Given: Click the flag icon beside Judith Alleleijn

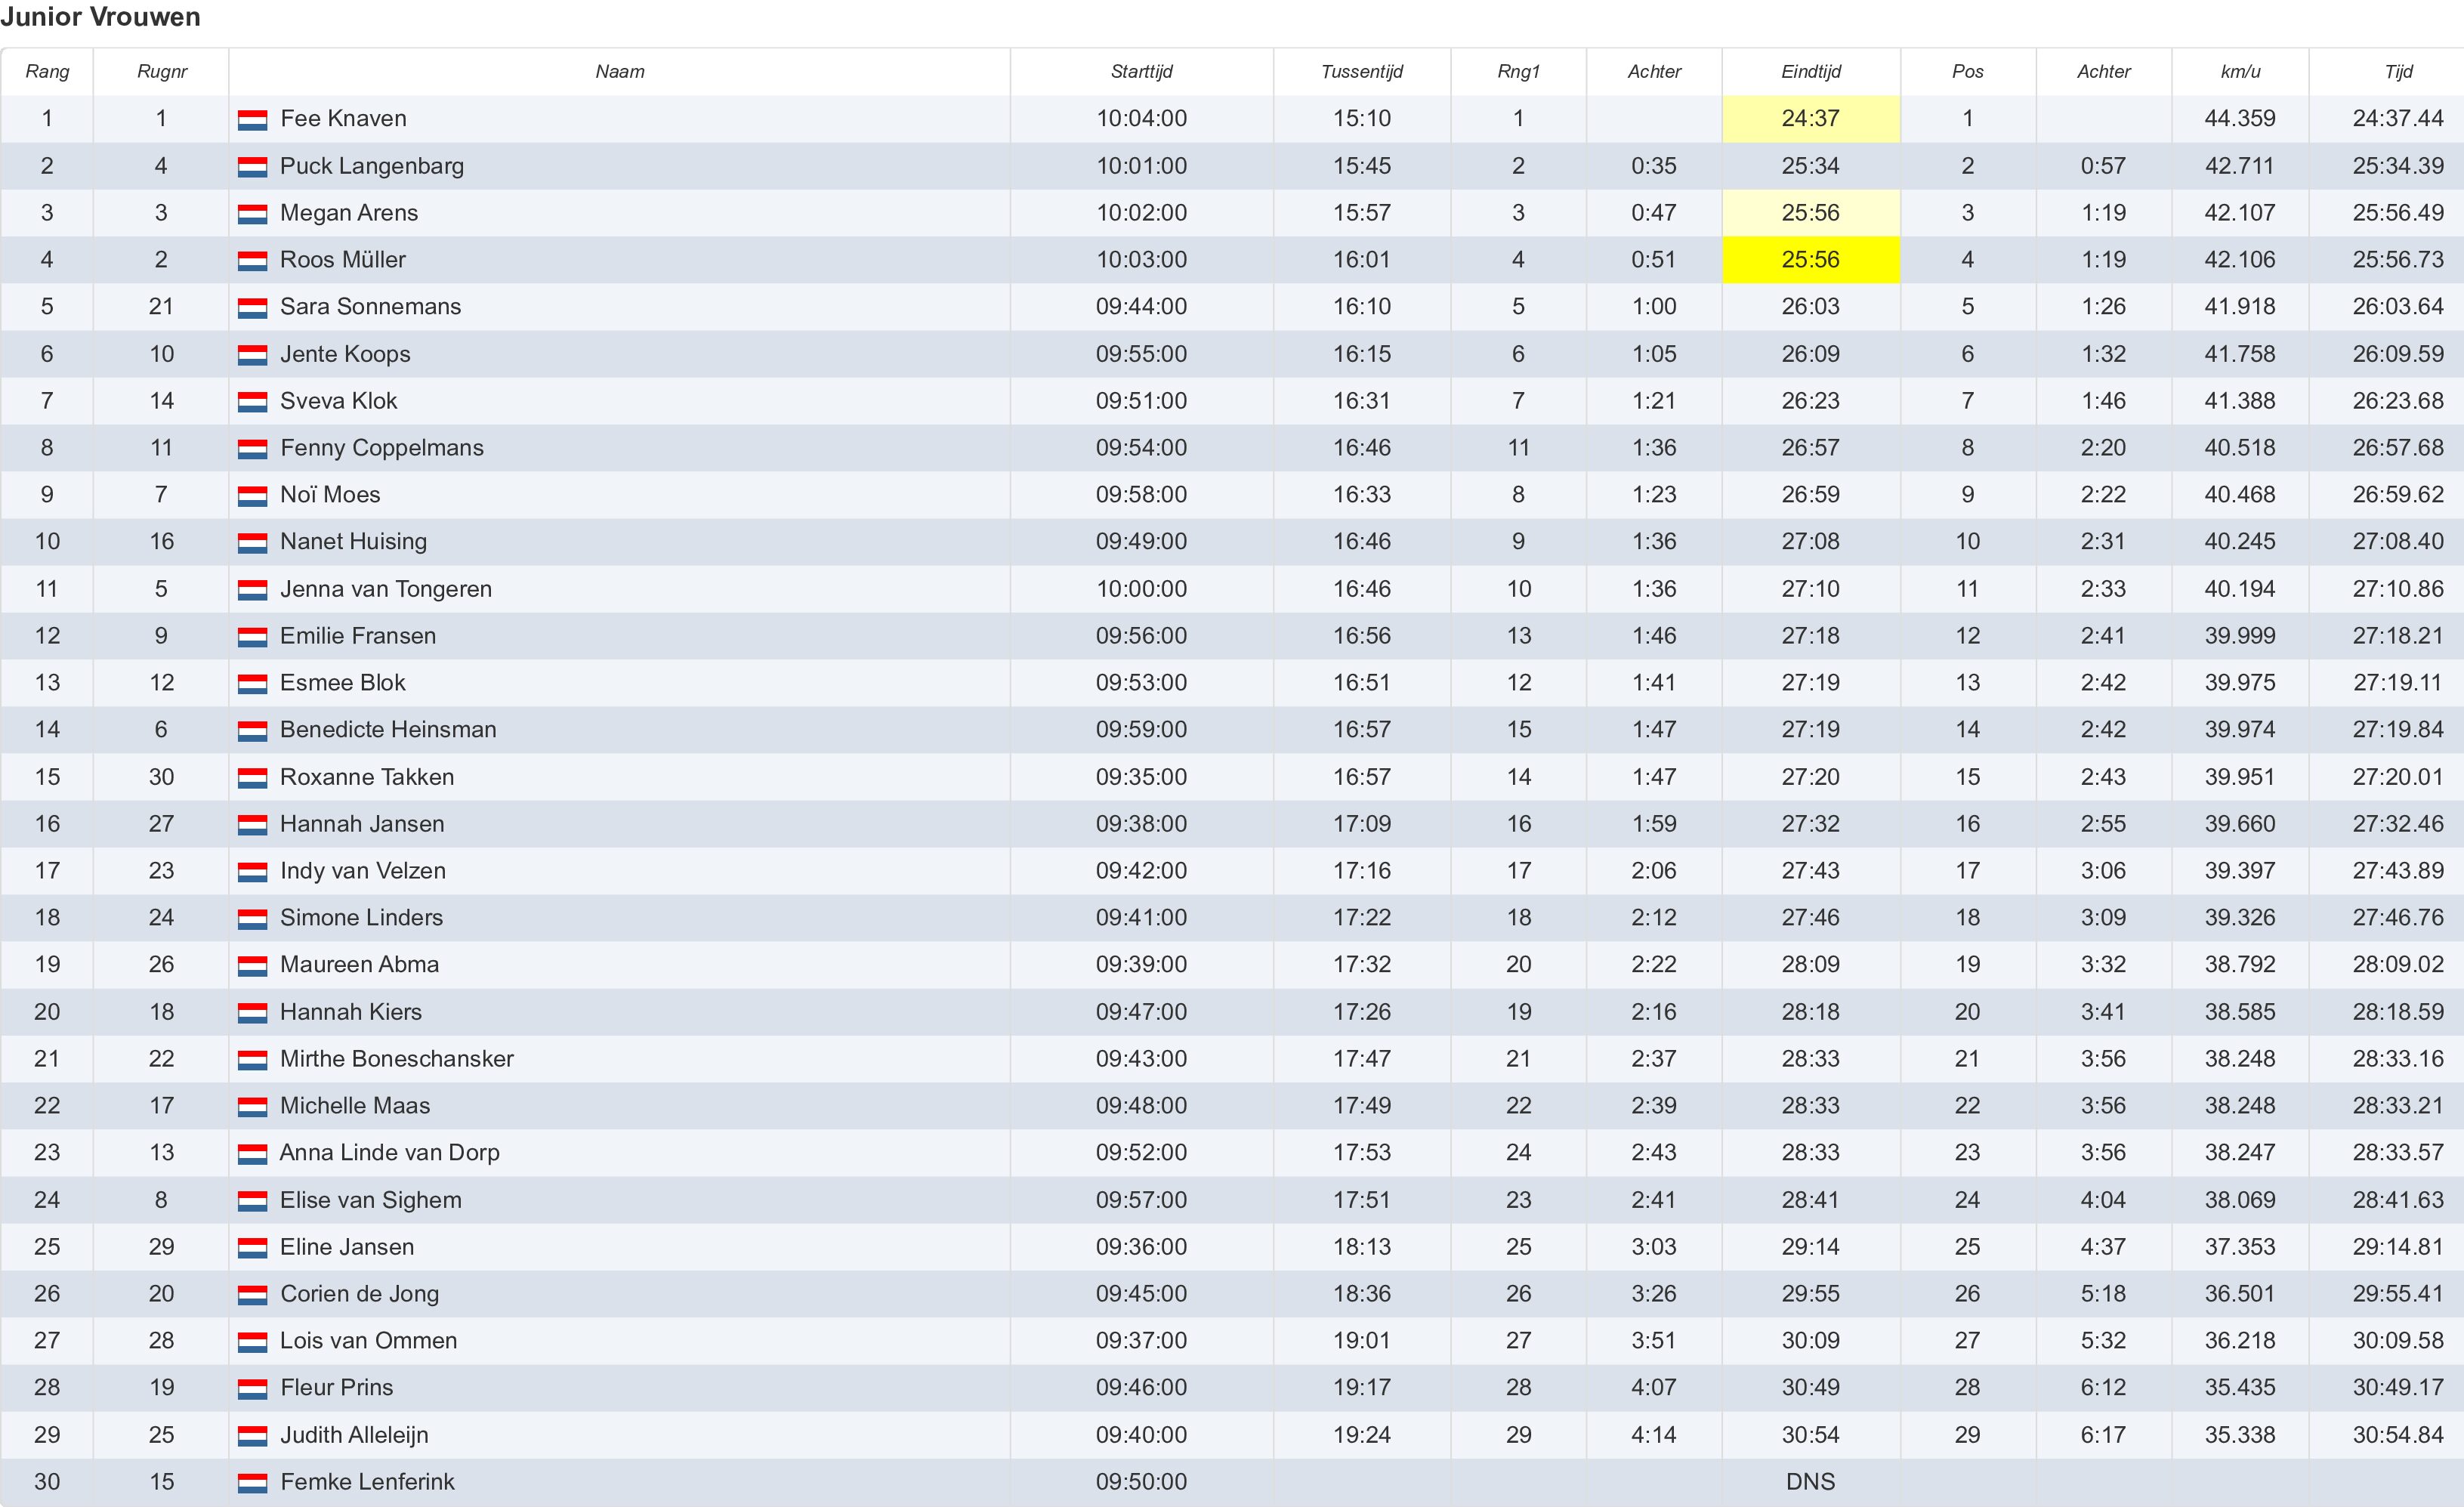Looking at the screenshot, I should (252, 1436).
